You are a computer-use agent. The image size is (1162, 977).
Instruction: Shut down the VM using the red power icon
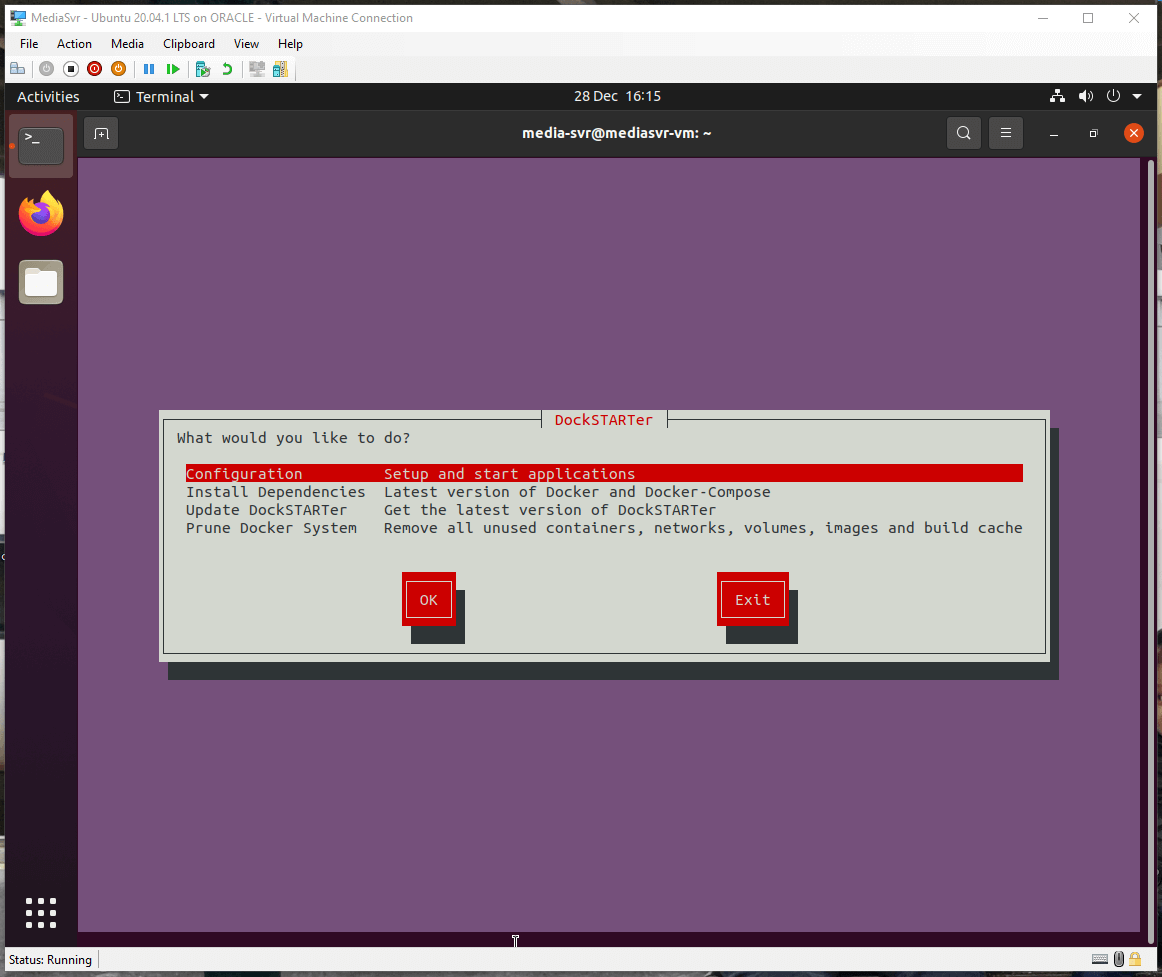[x=94, y=69]
